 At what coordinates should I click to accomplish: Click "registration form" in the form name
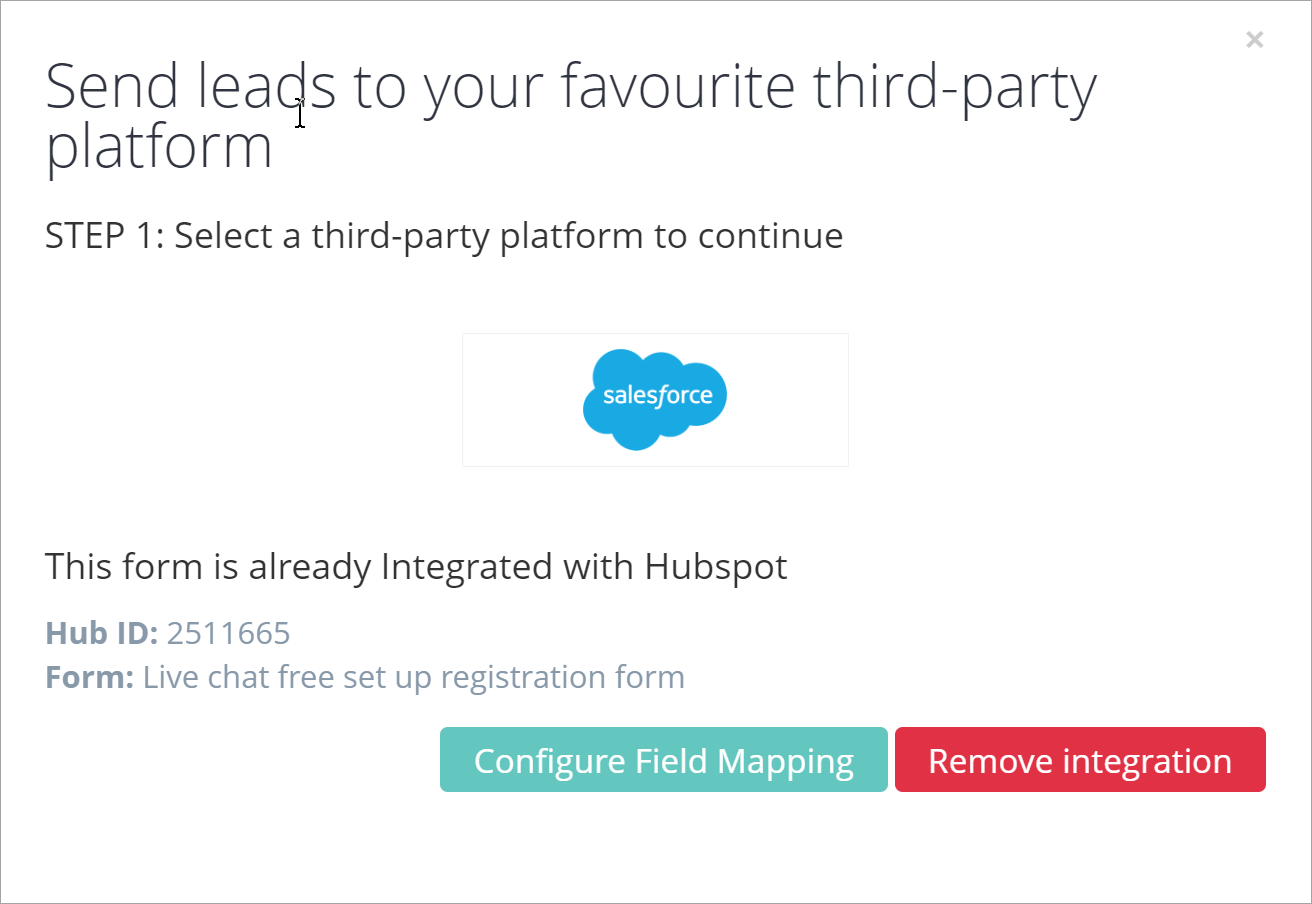[x=562, y=677]
